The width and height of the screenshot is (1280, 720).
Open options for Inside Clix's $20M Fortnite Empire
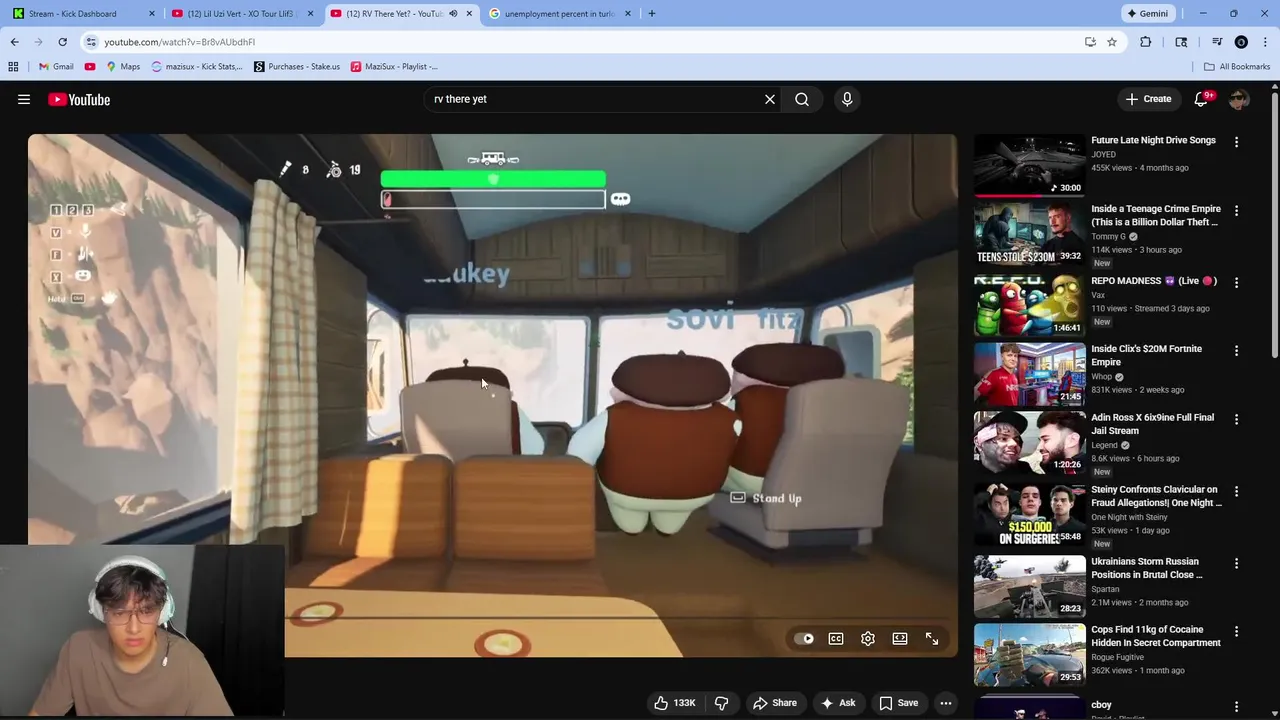(1236, 351)
